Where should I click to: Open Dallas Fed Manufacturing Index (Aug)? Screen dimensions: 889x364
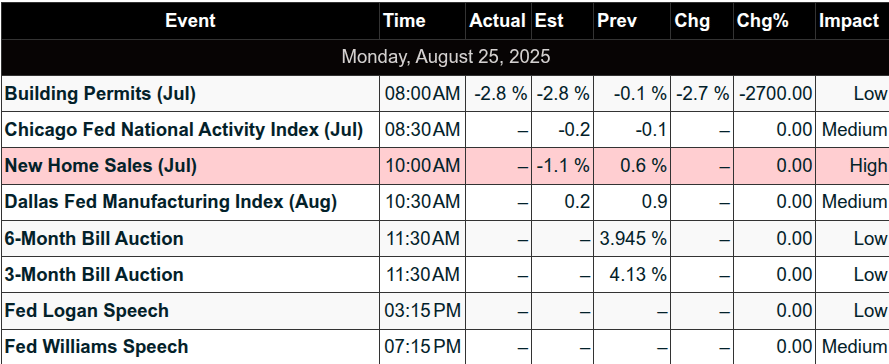point(171,202)
